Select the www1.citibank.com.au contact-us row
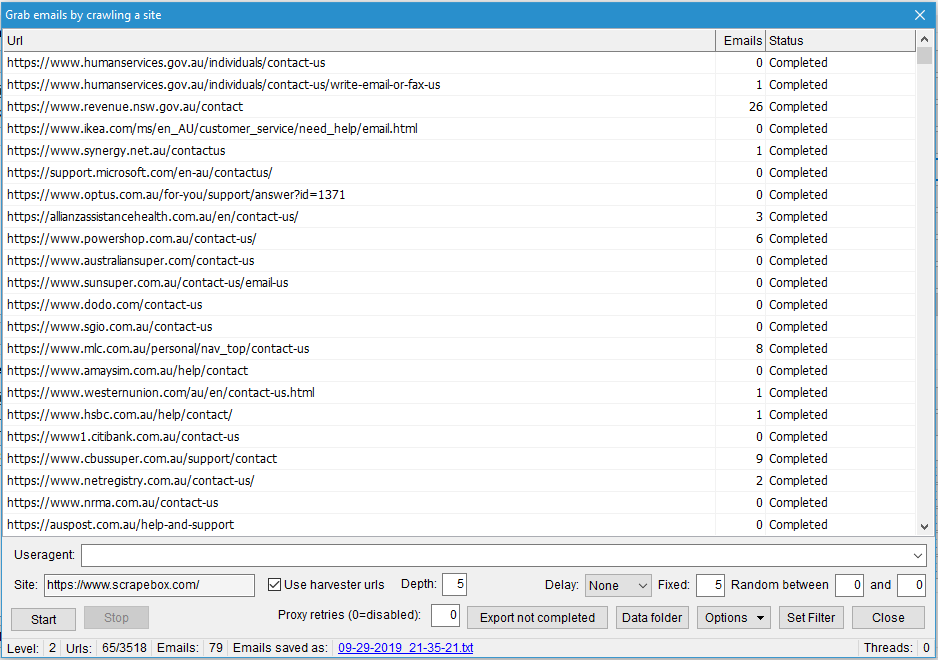 coord(459,437)
